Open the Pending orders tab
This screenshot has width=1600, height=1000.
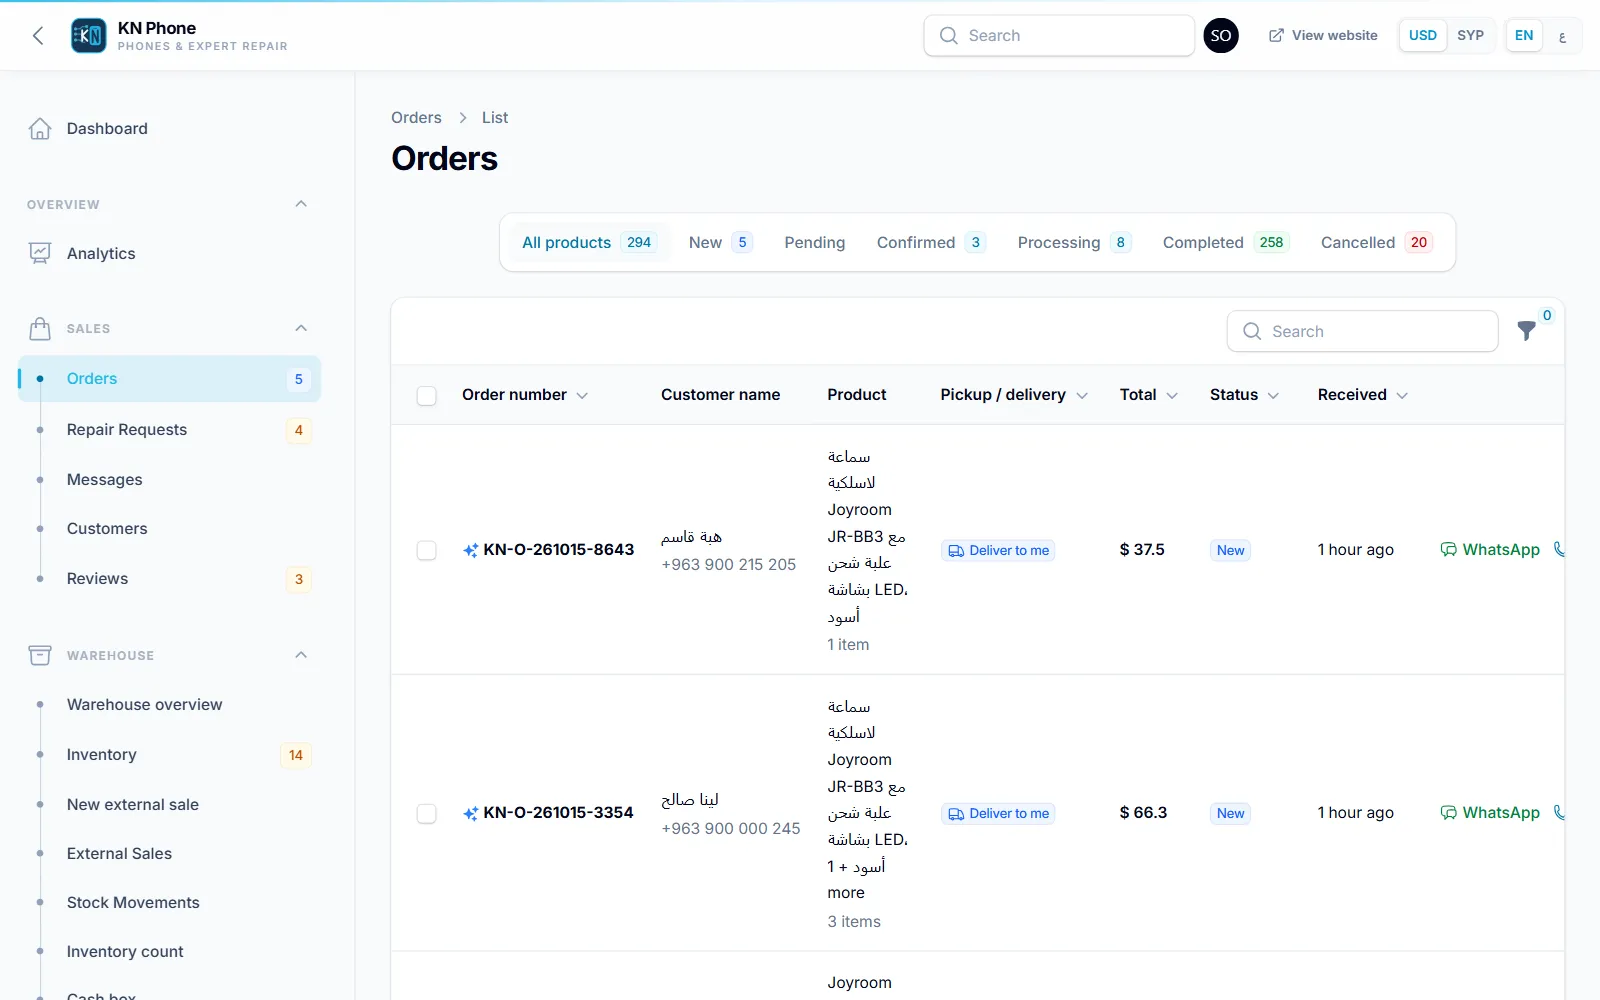click(814, 242)
